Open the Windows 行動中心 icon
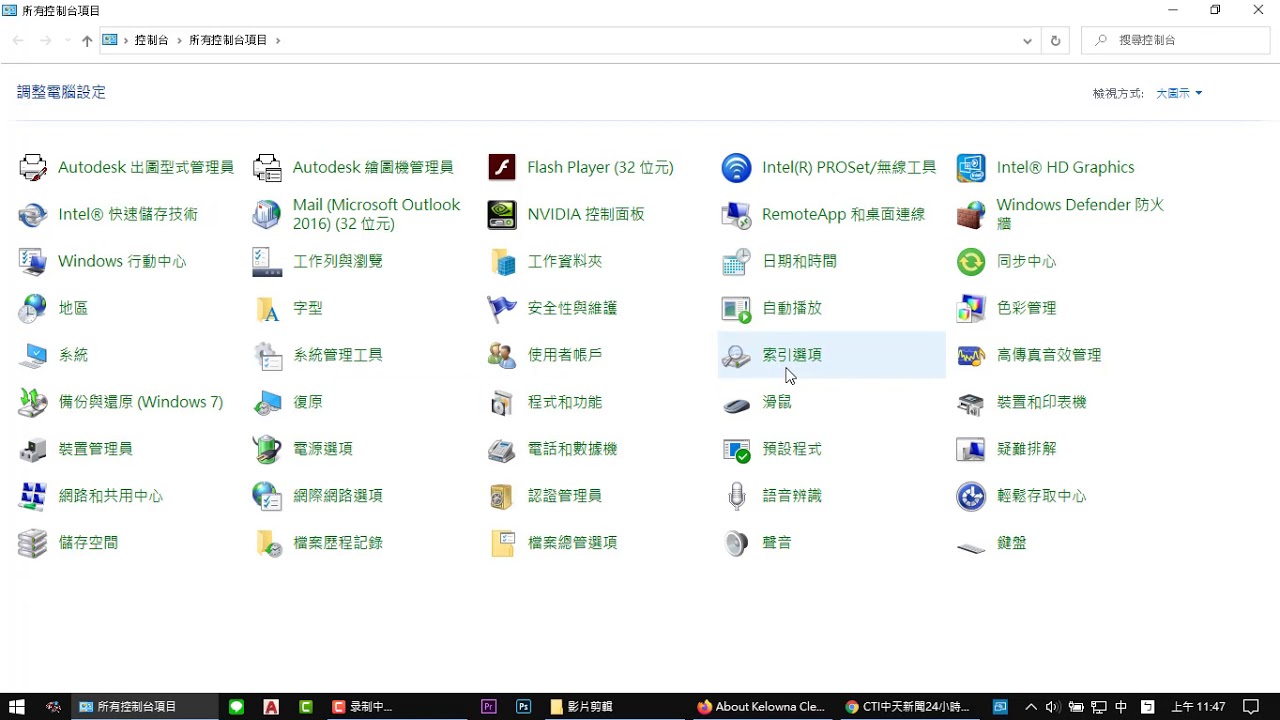The image size is (1280, 720). point(33,261)
